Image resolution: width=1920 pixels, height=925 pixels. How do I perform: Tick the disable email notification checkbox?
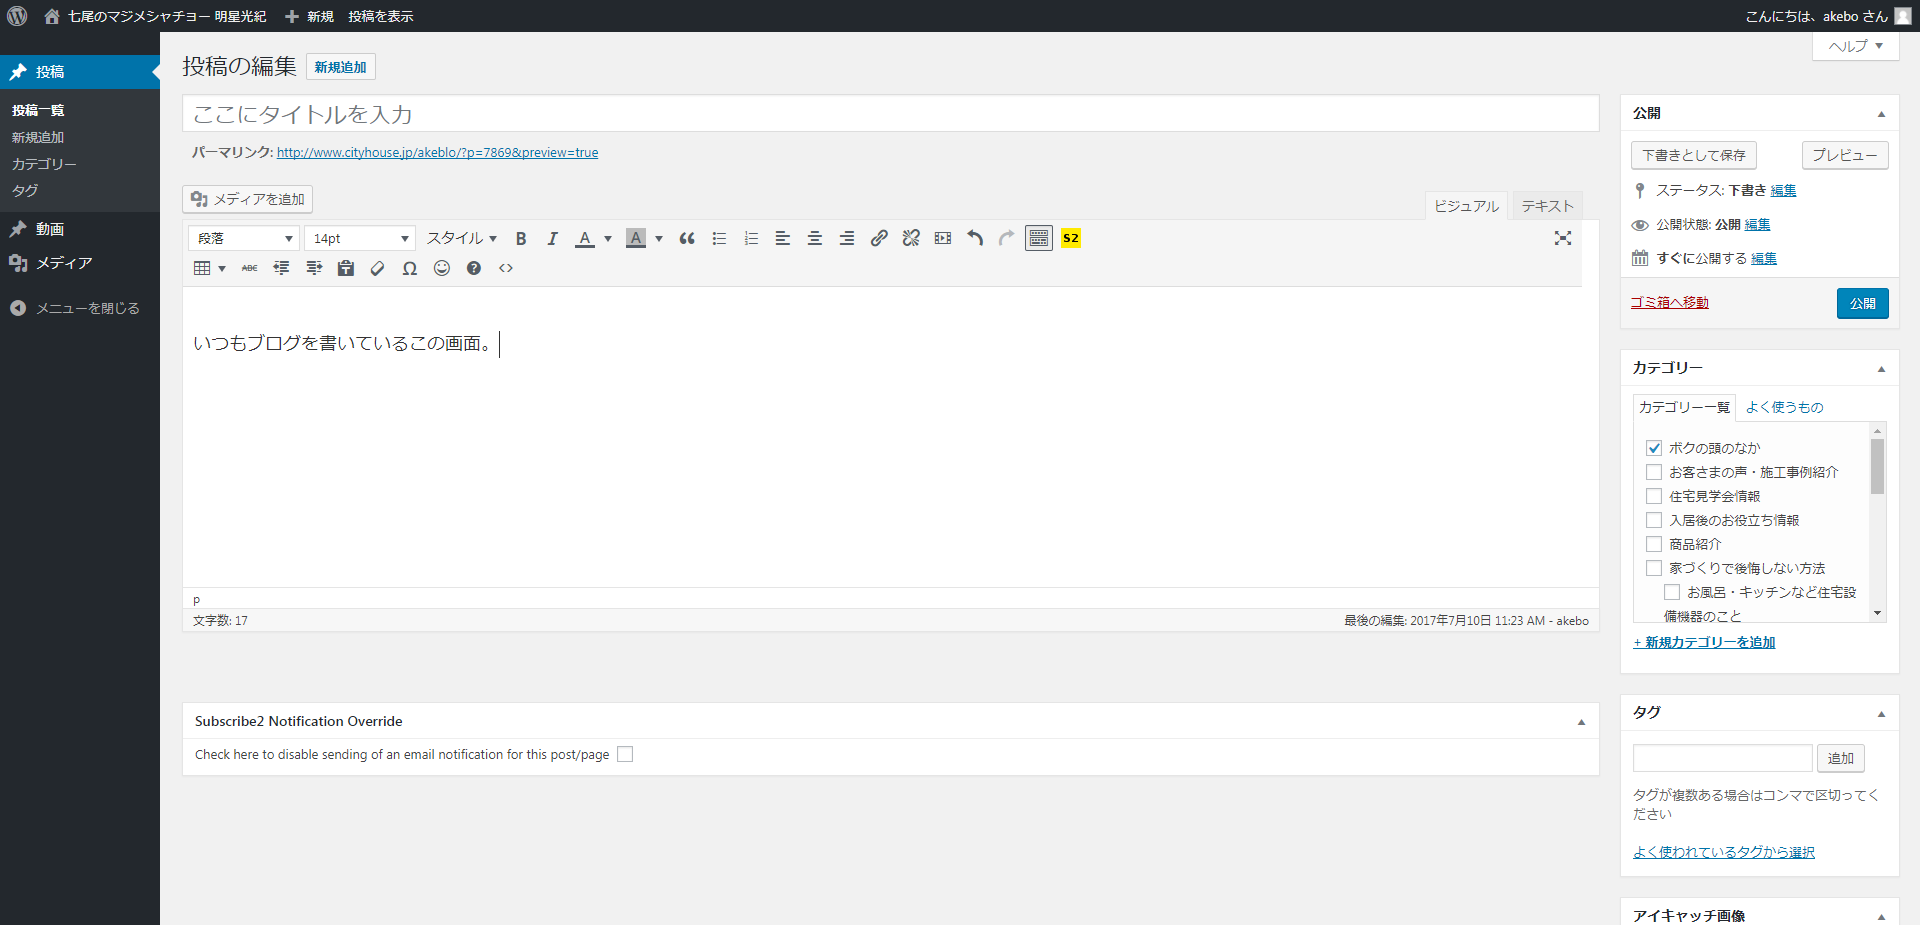(625, 754)
